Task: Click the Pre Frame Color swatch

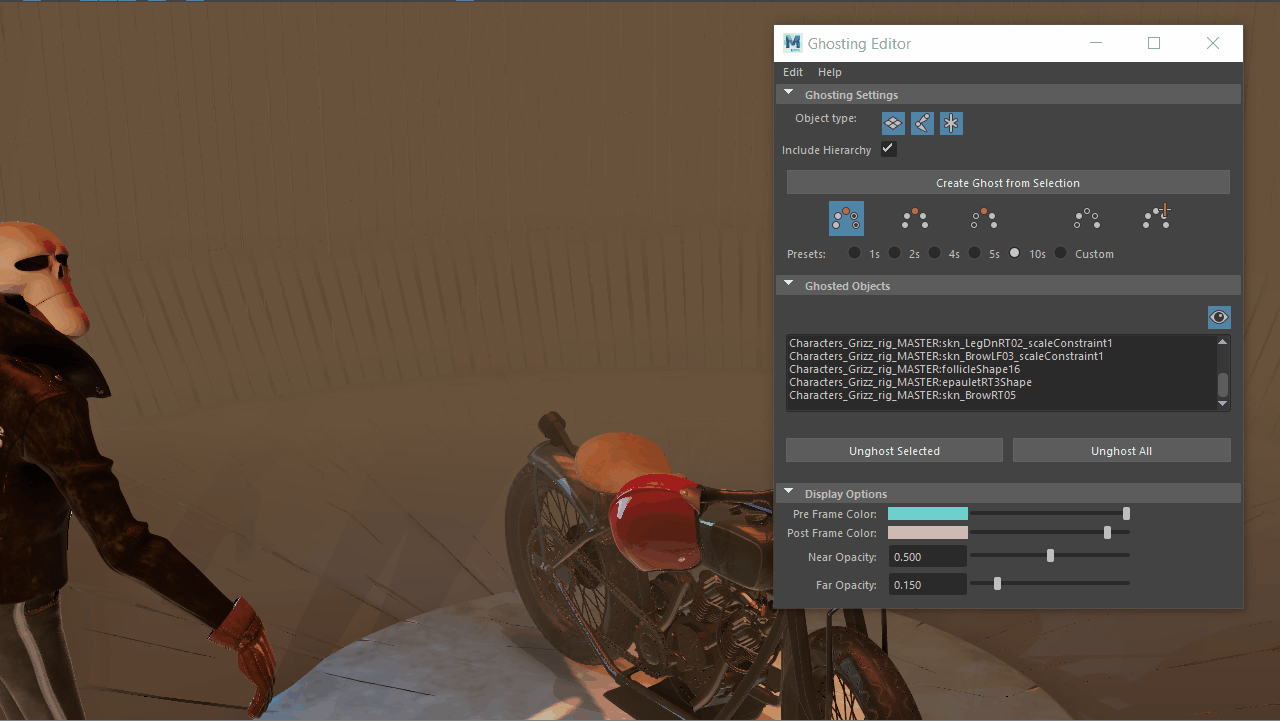Action: [928, 512]
